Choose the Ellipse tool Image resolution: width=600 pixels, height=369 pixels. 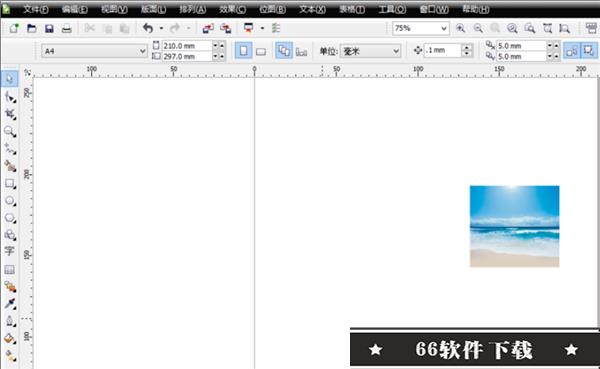click(10, 201)
